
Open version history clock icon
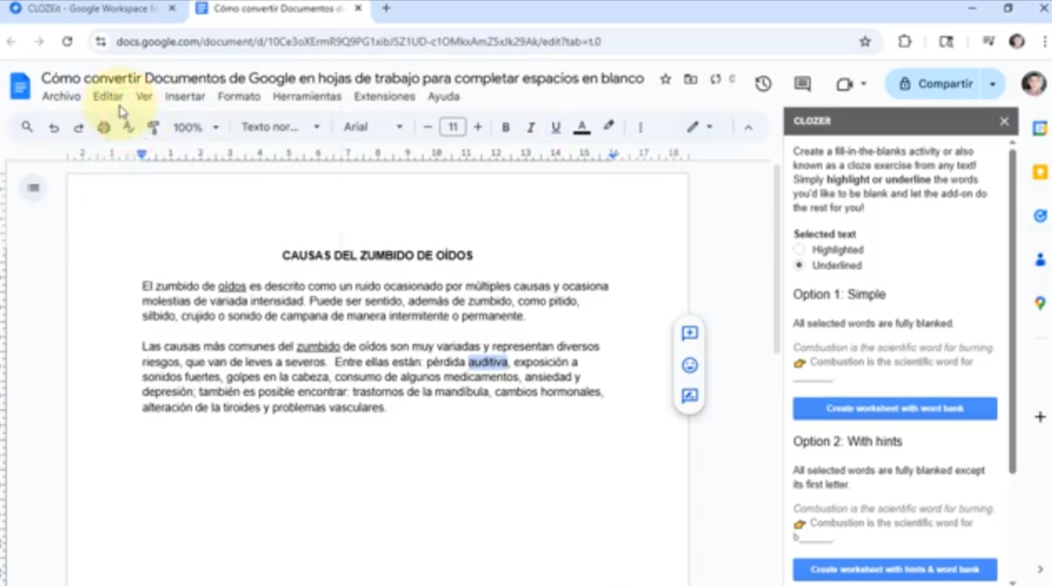point(763,84)
